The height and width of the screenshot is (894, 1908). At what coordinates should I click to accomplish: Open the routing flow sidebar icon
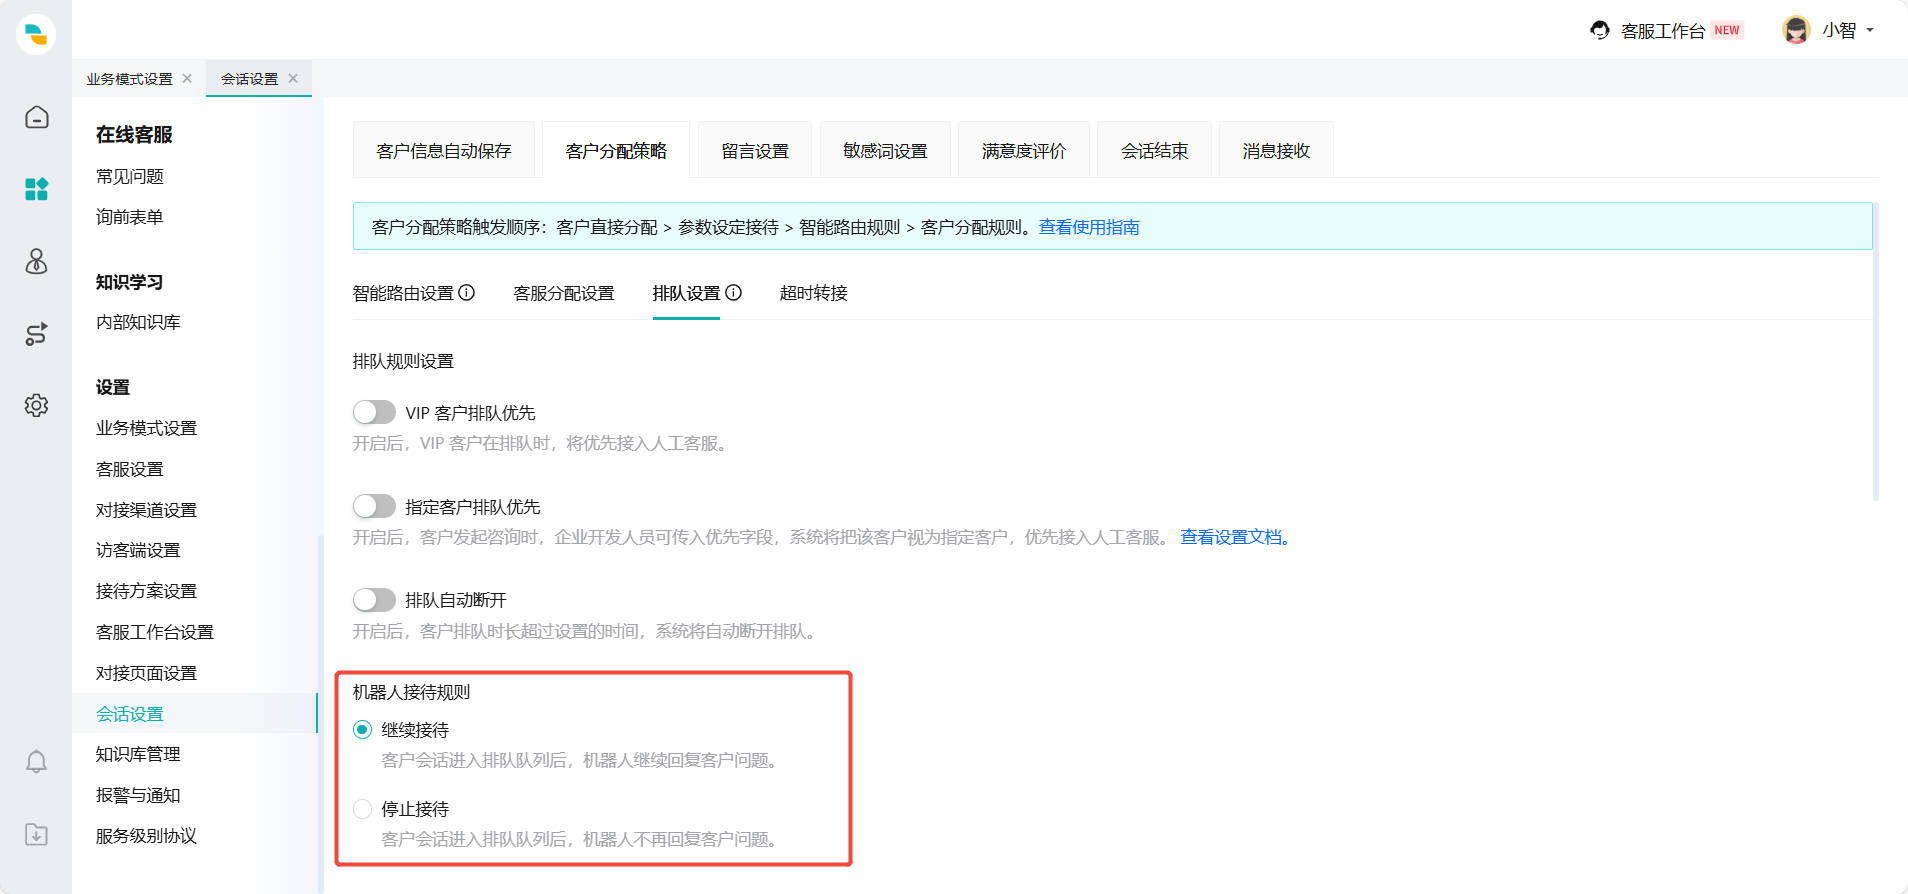pyautogui.click(x=36, y=334)
